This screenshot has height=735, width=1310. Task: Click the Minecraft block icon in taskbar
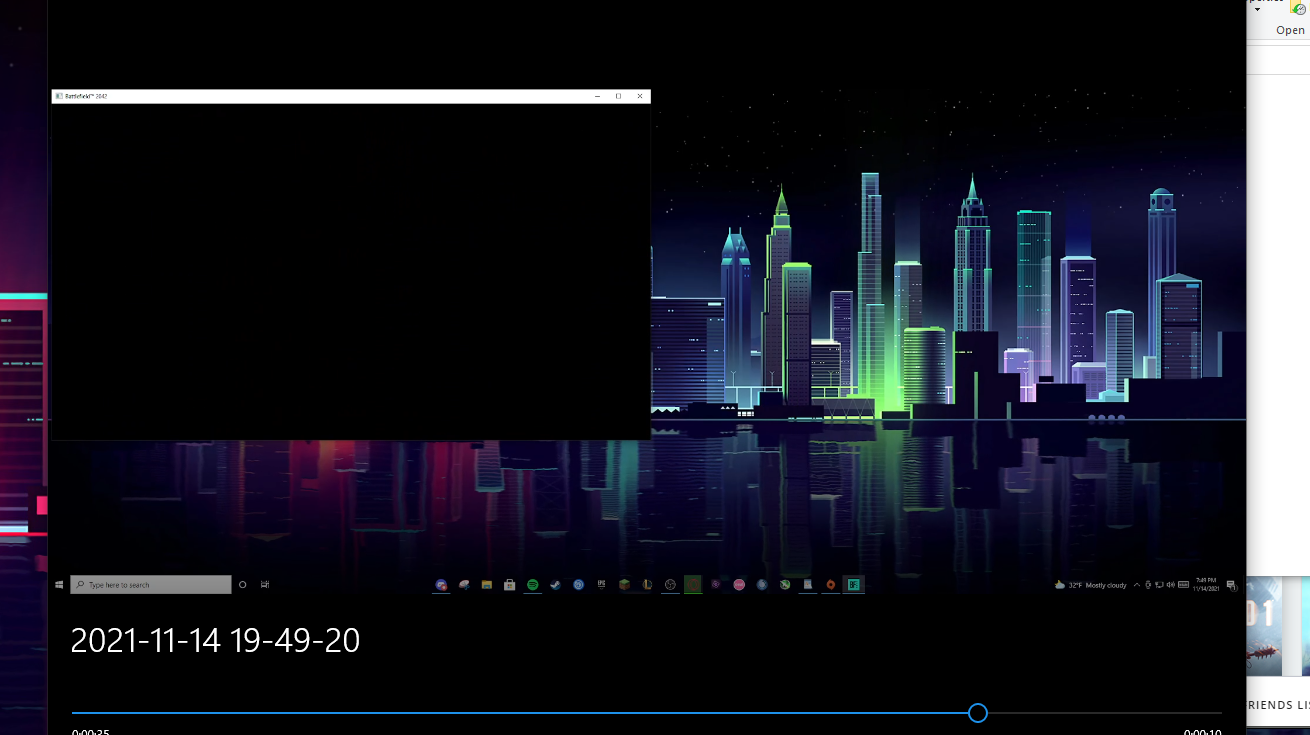624,585
